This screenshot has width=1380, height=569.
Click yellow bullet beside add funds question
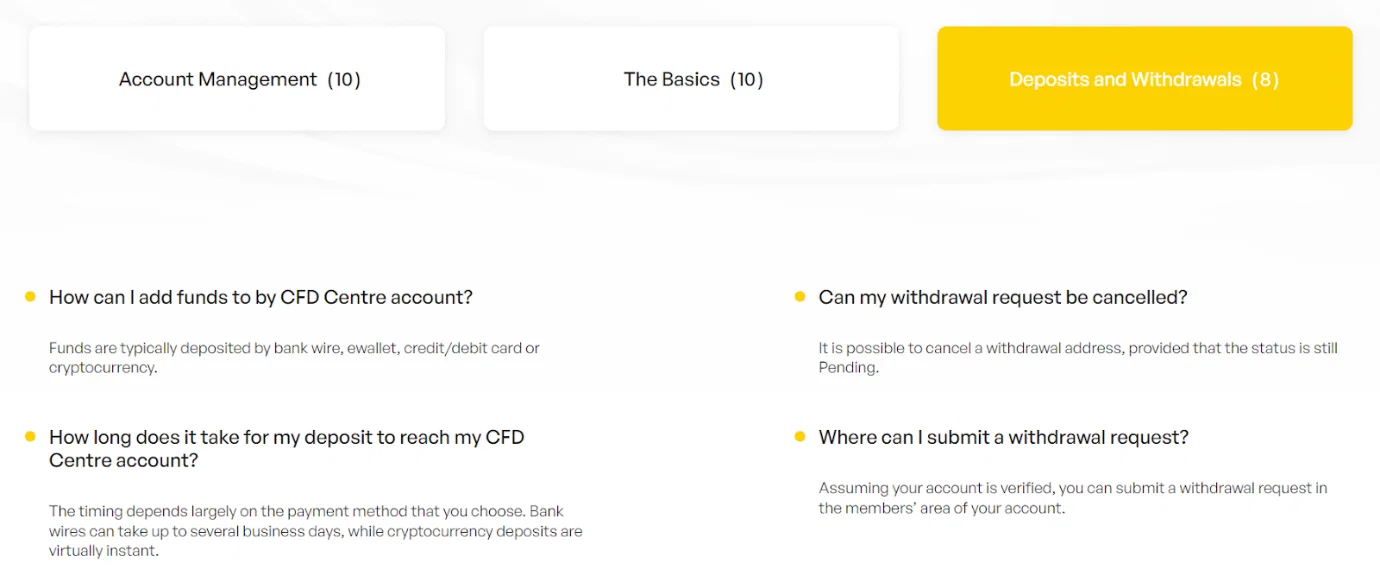point(30,297)
